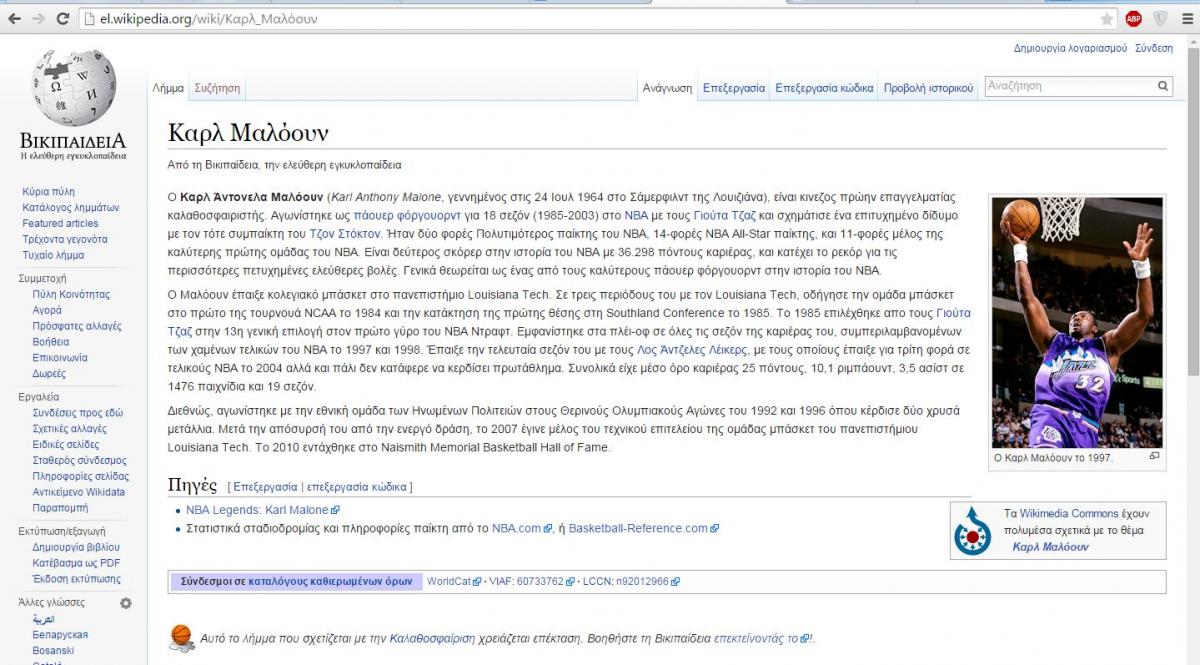Collapse the Άλλες γλώσσες sidebar section
Viewport: 1200px width, 665px height.
pyautogui.click(x=52, y=603)
